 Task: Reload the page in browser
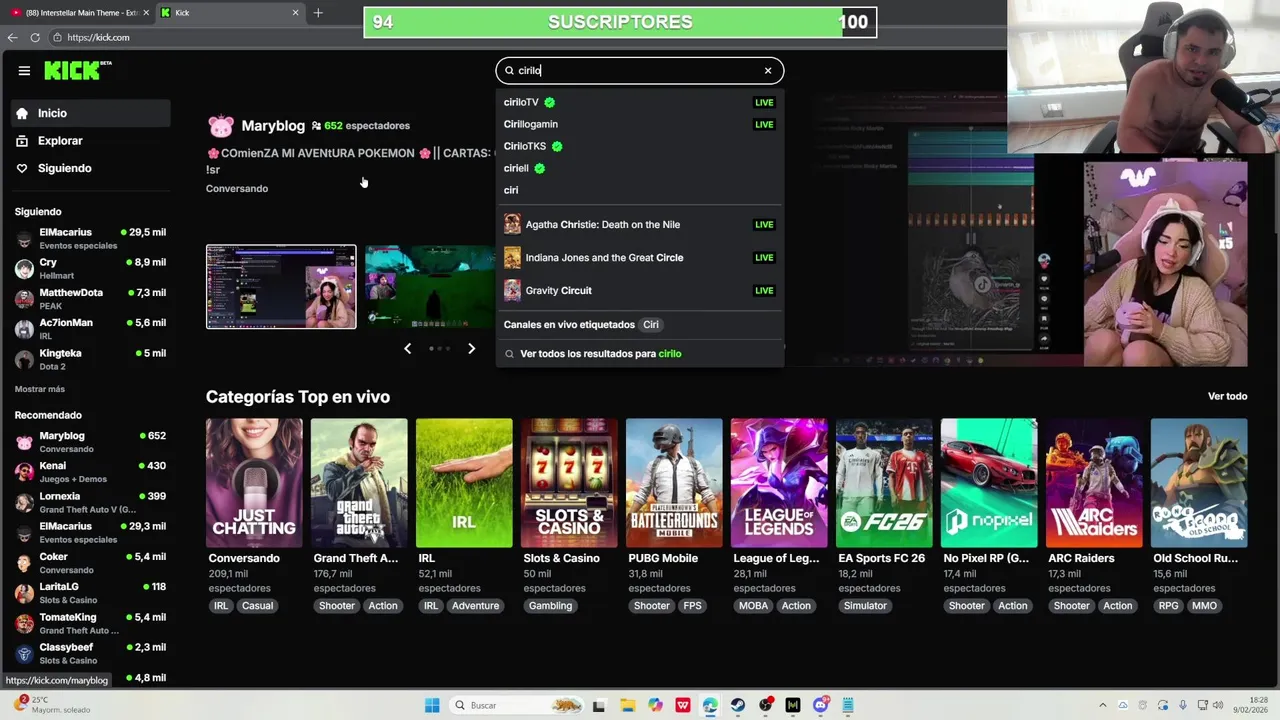pos(35,38)
